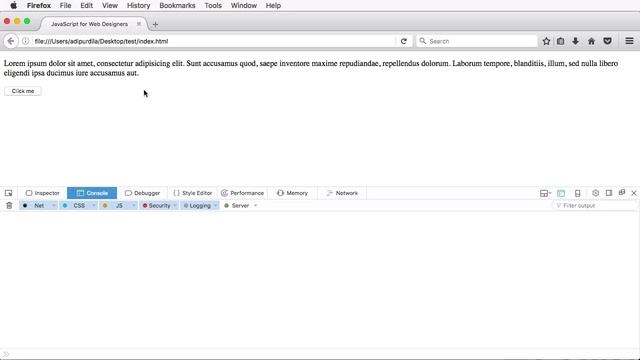Open the Memory tab

pyautogui.click(x=292, y=193)
